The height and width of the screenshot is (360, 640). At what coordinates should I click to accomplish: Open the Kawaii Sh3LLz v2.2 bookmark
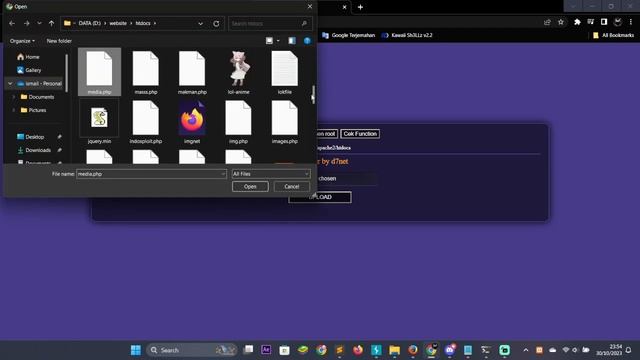click(407, 35)
